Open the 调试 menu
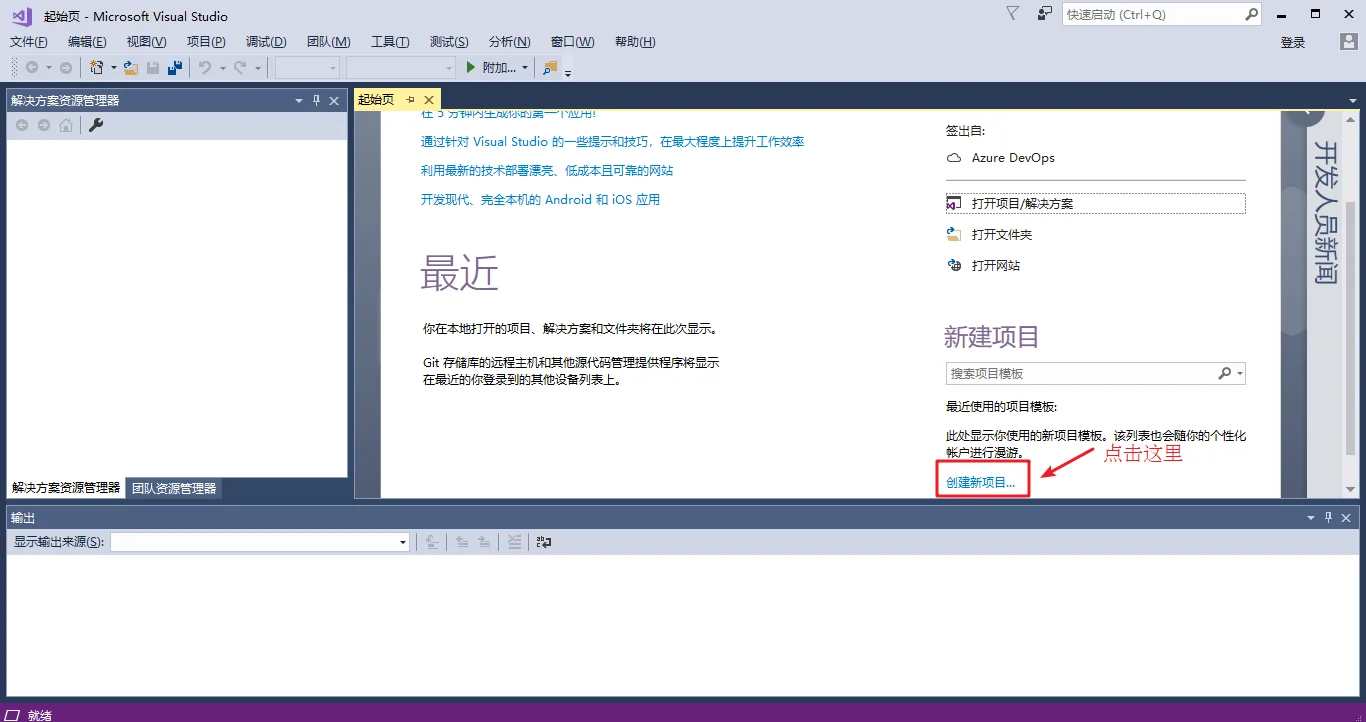Image resolution: width=1366 pixels, height=722 pixels. click(x=264, y=41)
